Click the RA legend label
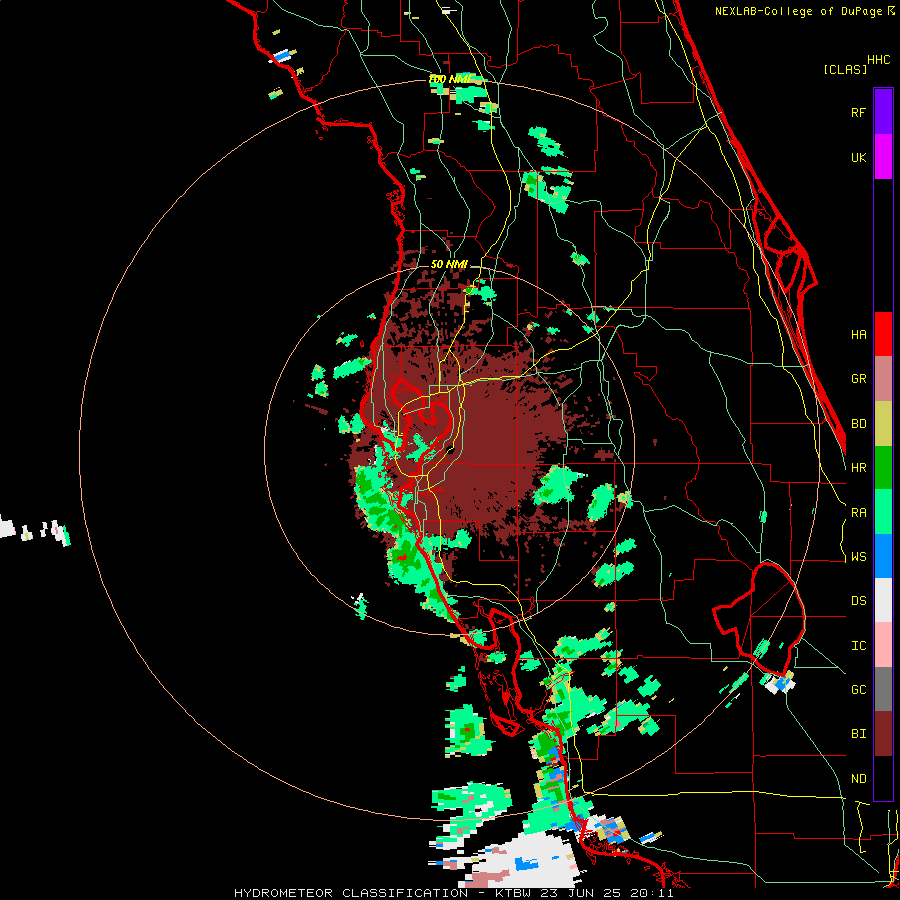900x900 pixels. pyautogui.click(x=858, y=513)
